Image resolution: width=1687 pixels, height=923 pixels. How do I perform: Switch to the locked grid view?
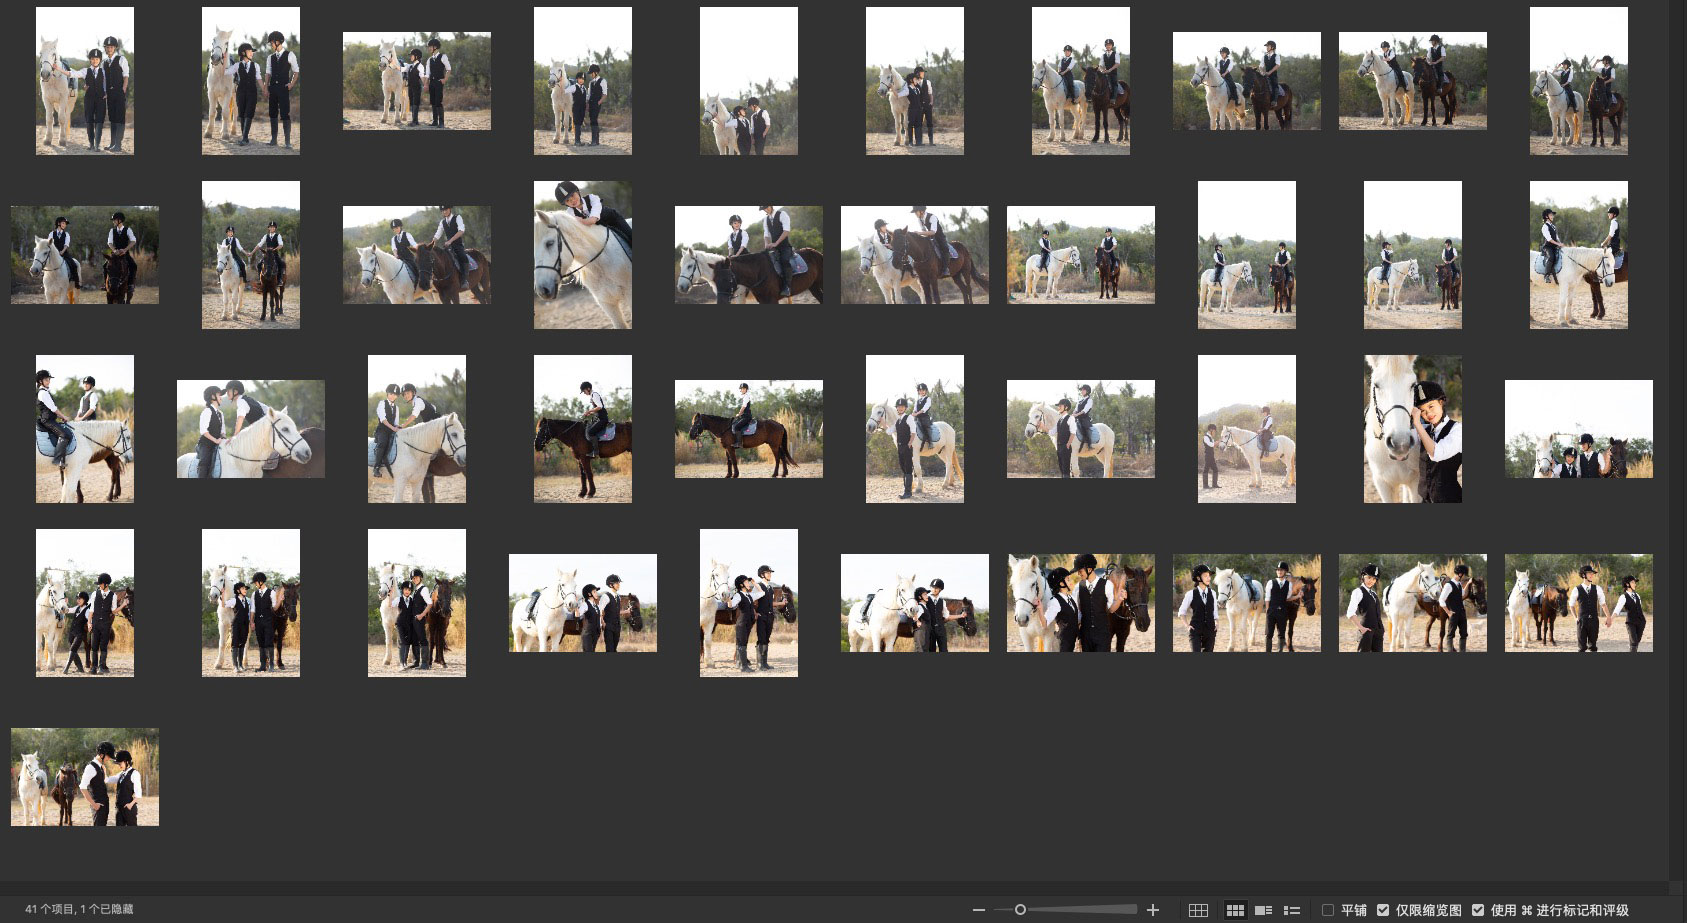pyautogui.click(x=1198, y=910)
